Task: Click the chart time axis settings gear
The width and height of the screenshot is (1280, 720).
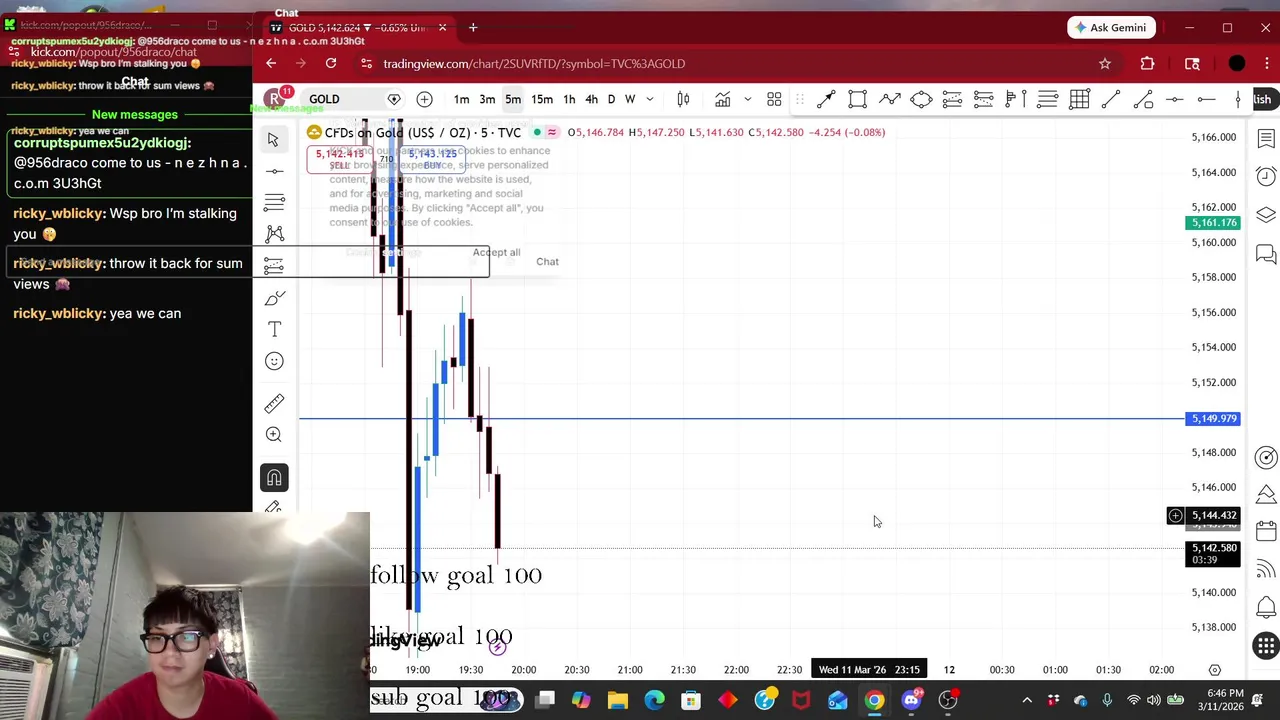Action: pyautogui.click(x=1214, y=670)
